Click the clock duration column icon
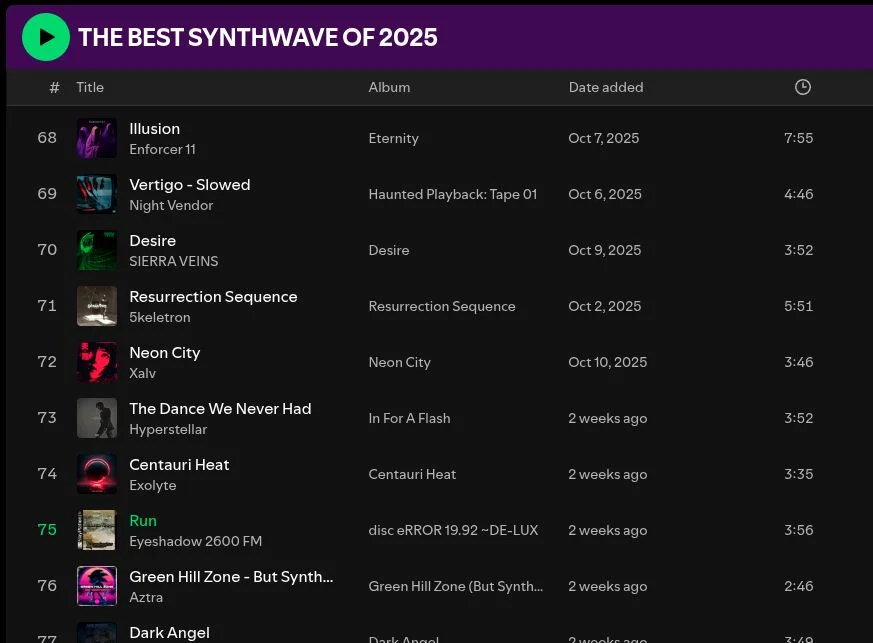873x643 pixels. tap(802, 87)
